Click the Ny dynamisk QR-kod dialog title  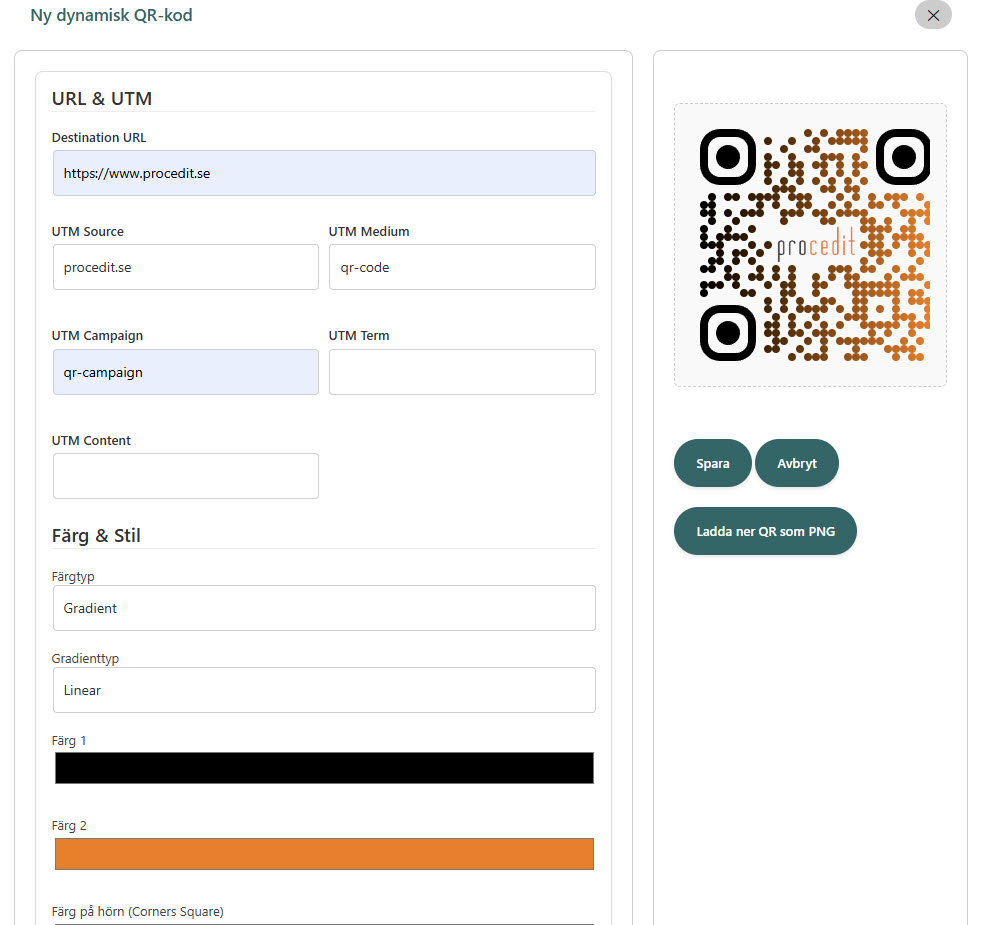click(x=111, y=15)
